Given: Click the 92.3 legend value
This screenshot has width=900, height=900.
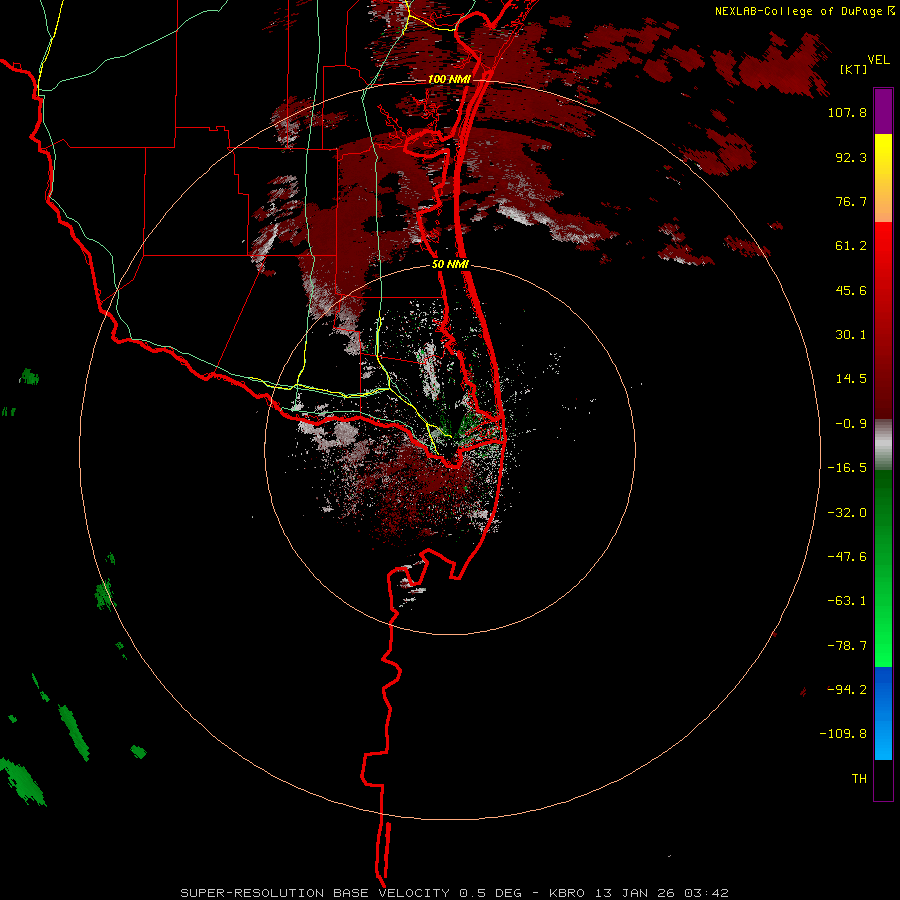Looking at the screenshot, I should click(851, 157).
